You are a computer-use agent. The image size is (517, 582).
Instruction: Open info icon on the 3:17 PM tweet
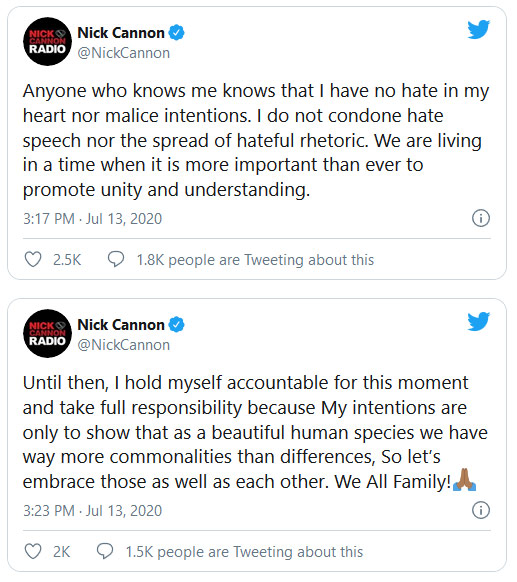coord(481,218)
